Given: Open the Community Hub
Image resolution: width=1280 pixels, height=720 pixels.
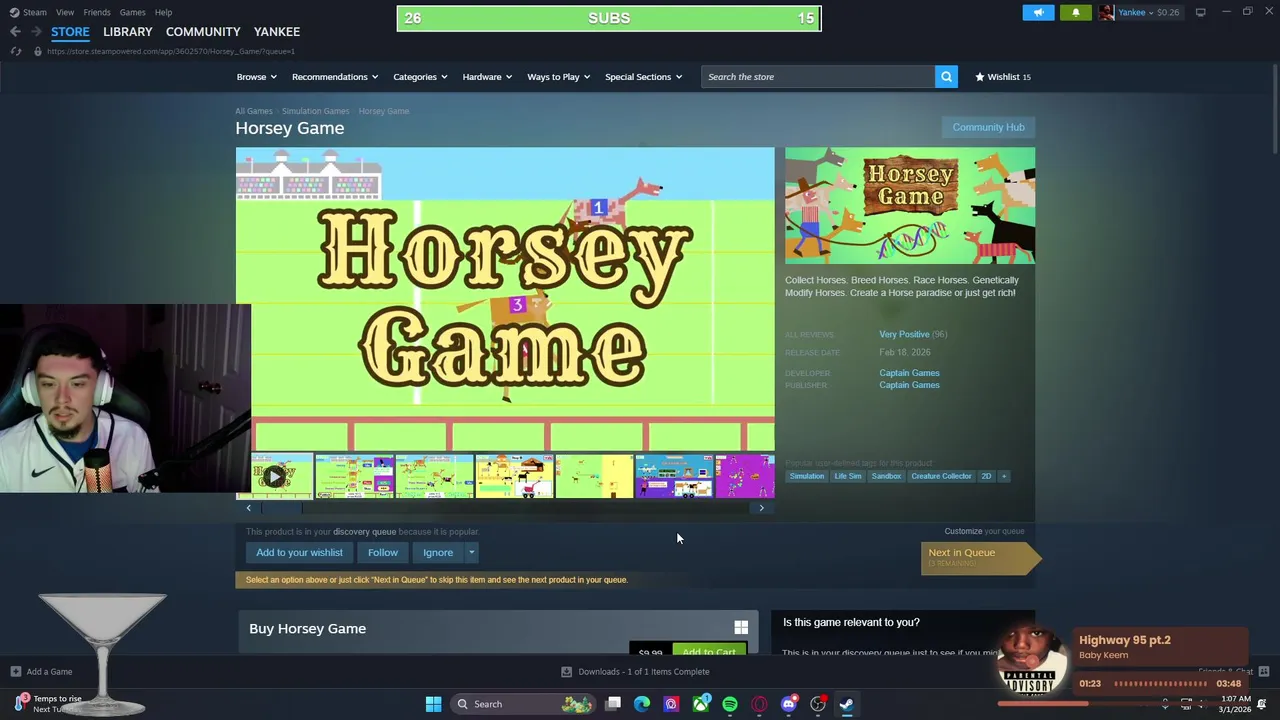Looking at the screenshot, I should click(988, 127).
